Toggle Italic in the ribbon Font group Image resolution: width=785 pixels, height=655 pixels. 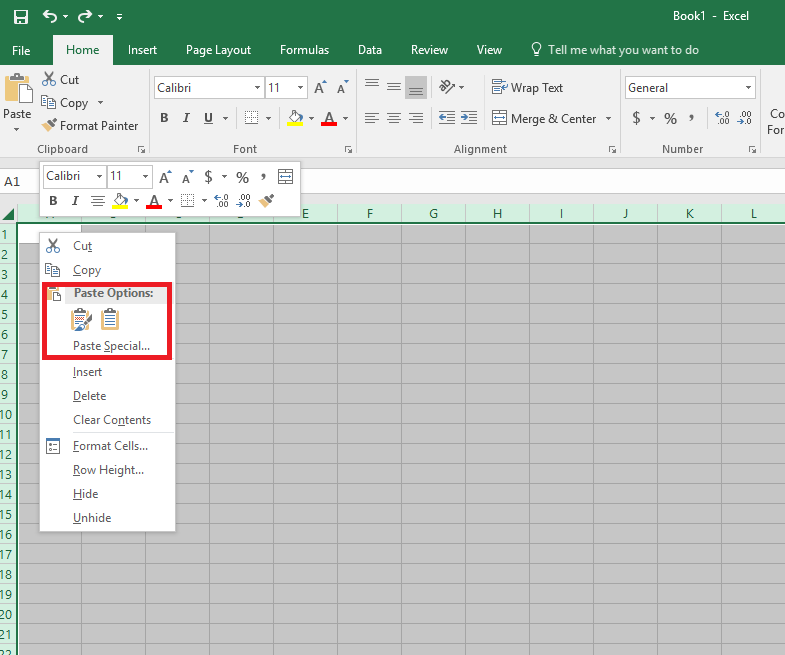186,118
